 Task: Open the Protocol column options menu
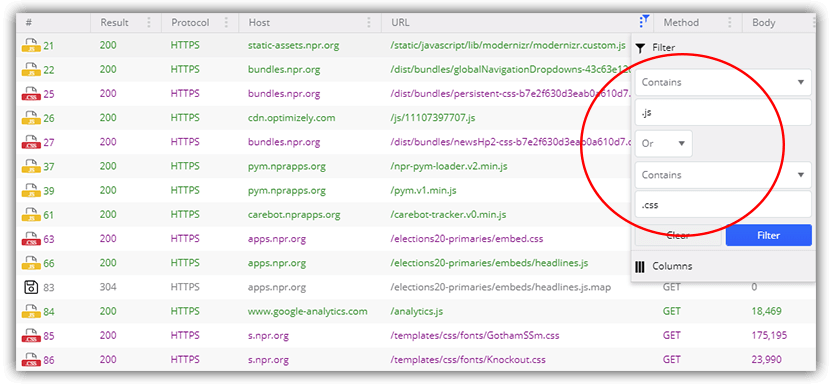(226, 22)
